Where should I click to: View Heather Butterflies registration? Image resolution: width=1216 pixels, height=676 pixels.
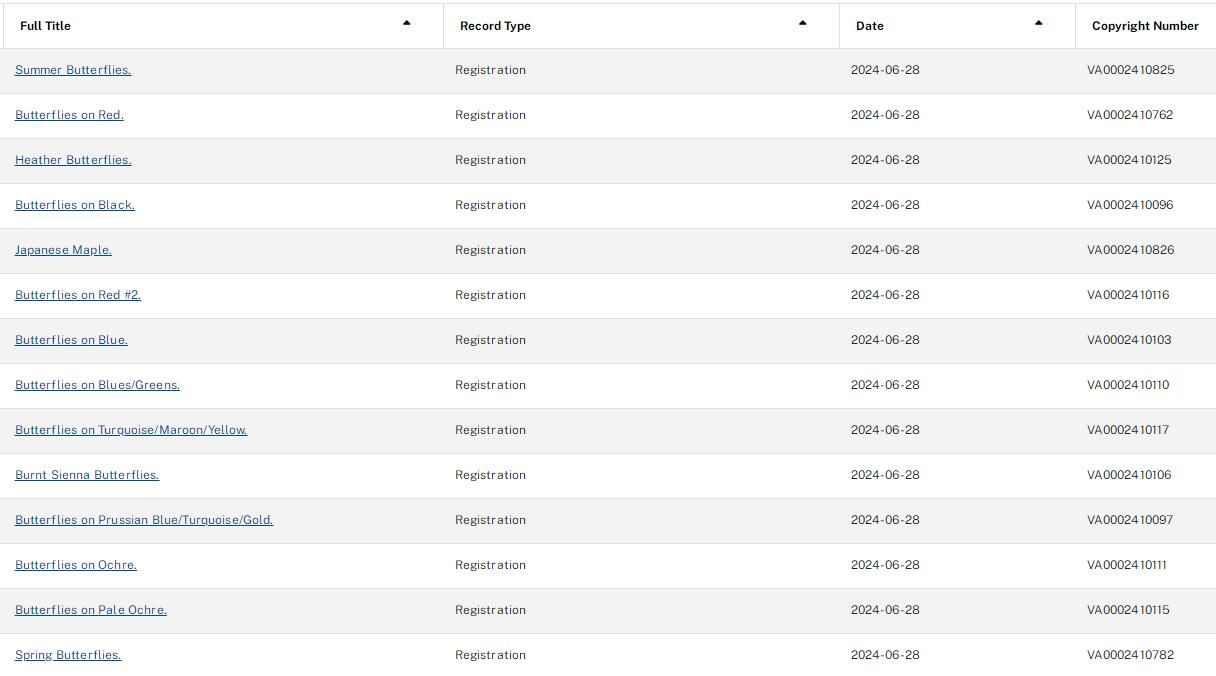(x=73, y=160)
